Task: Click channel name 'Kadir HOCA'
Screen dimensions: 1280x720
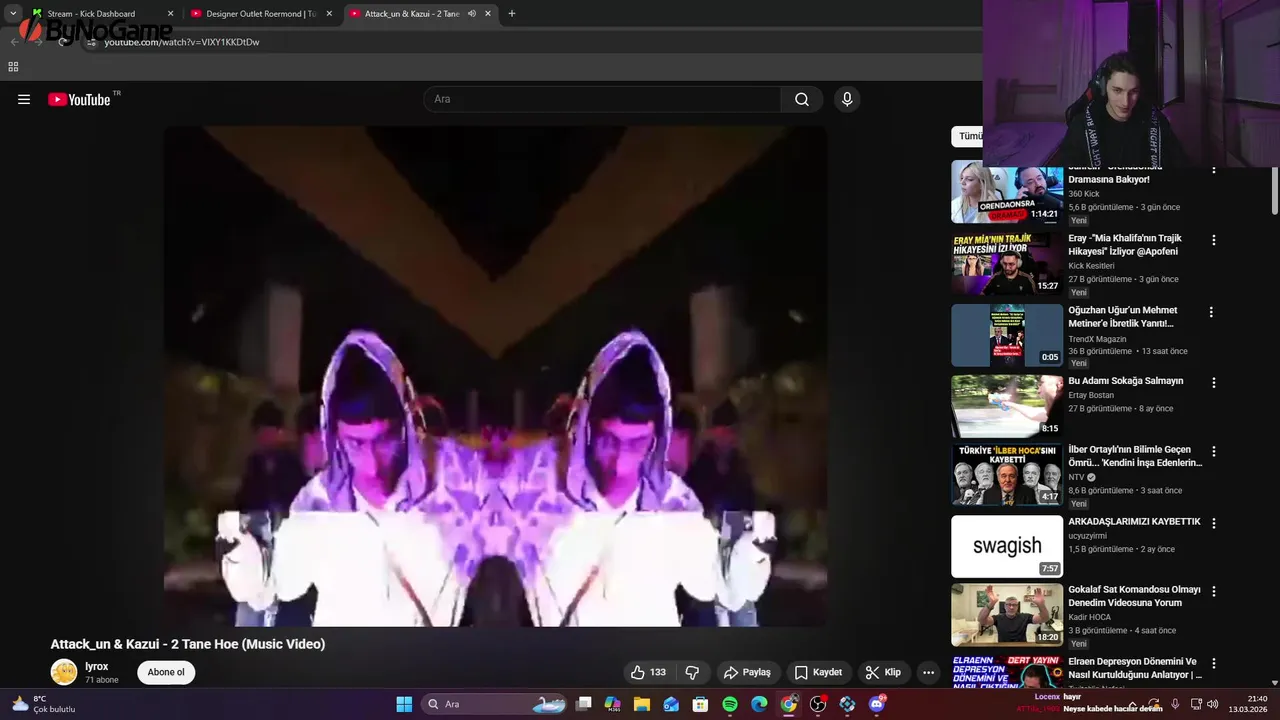Action: click(x=1089, y=617)
